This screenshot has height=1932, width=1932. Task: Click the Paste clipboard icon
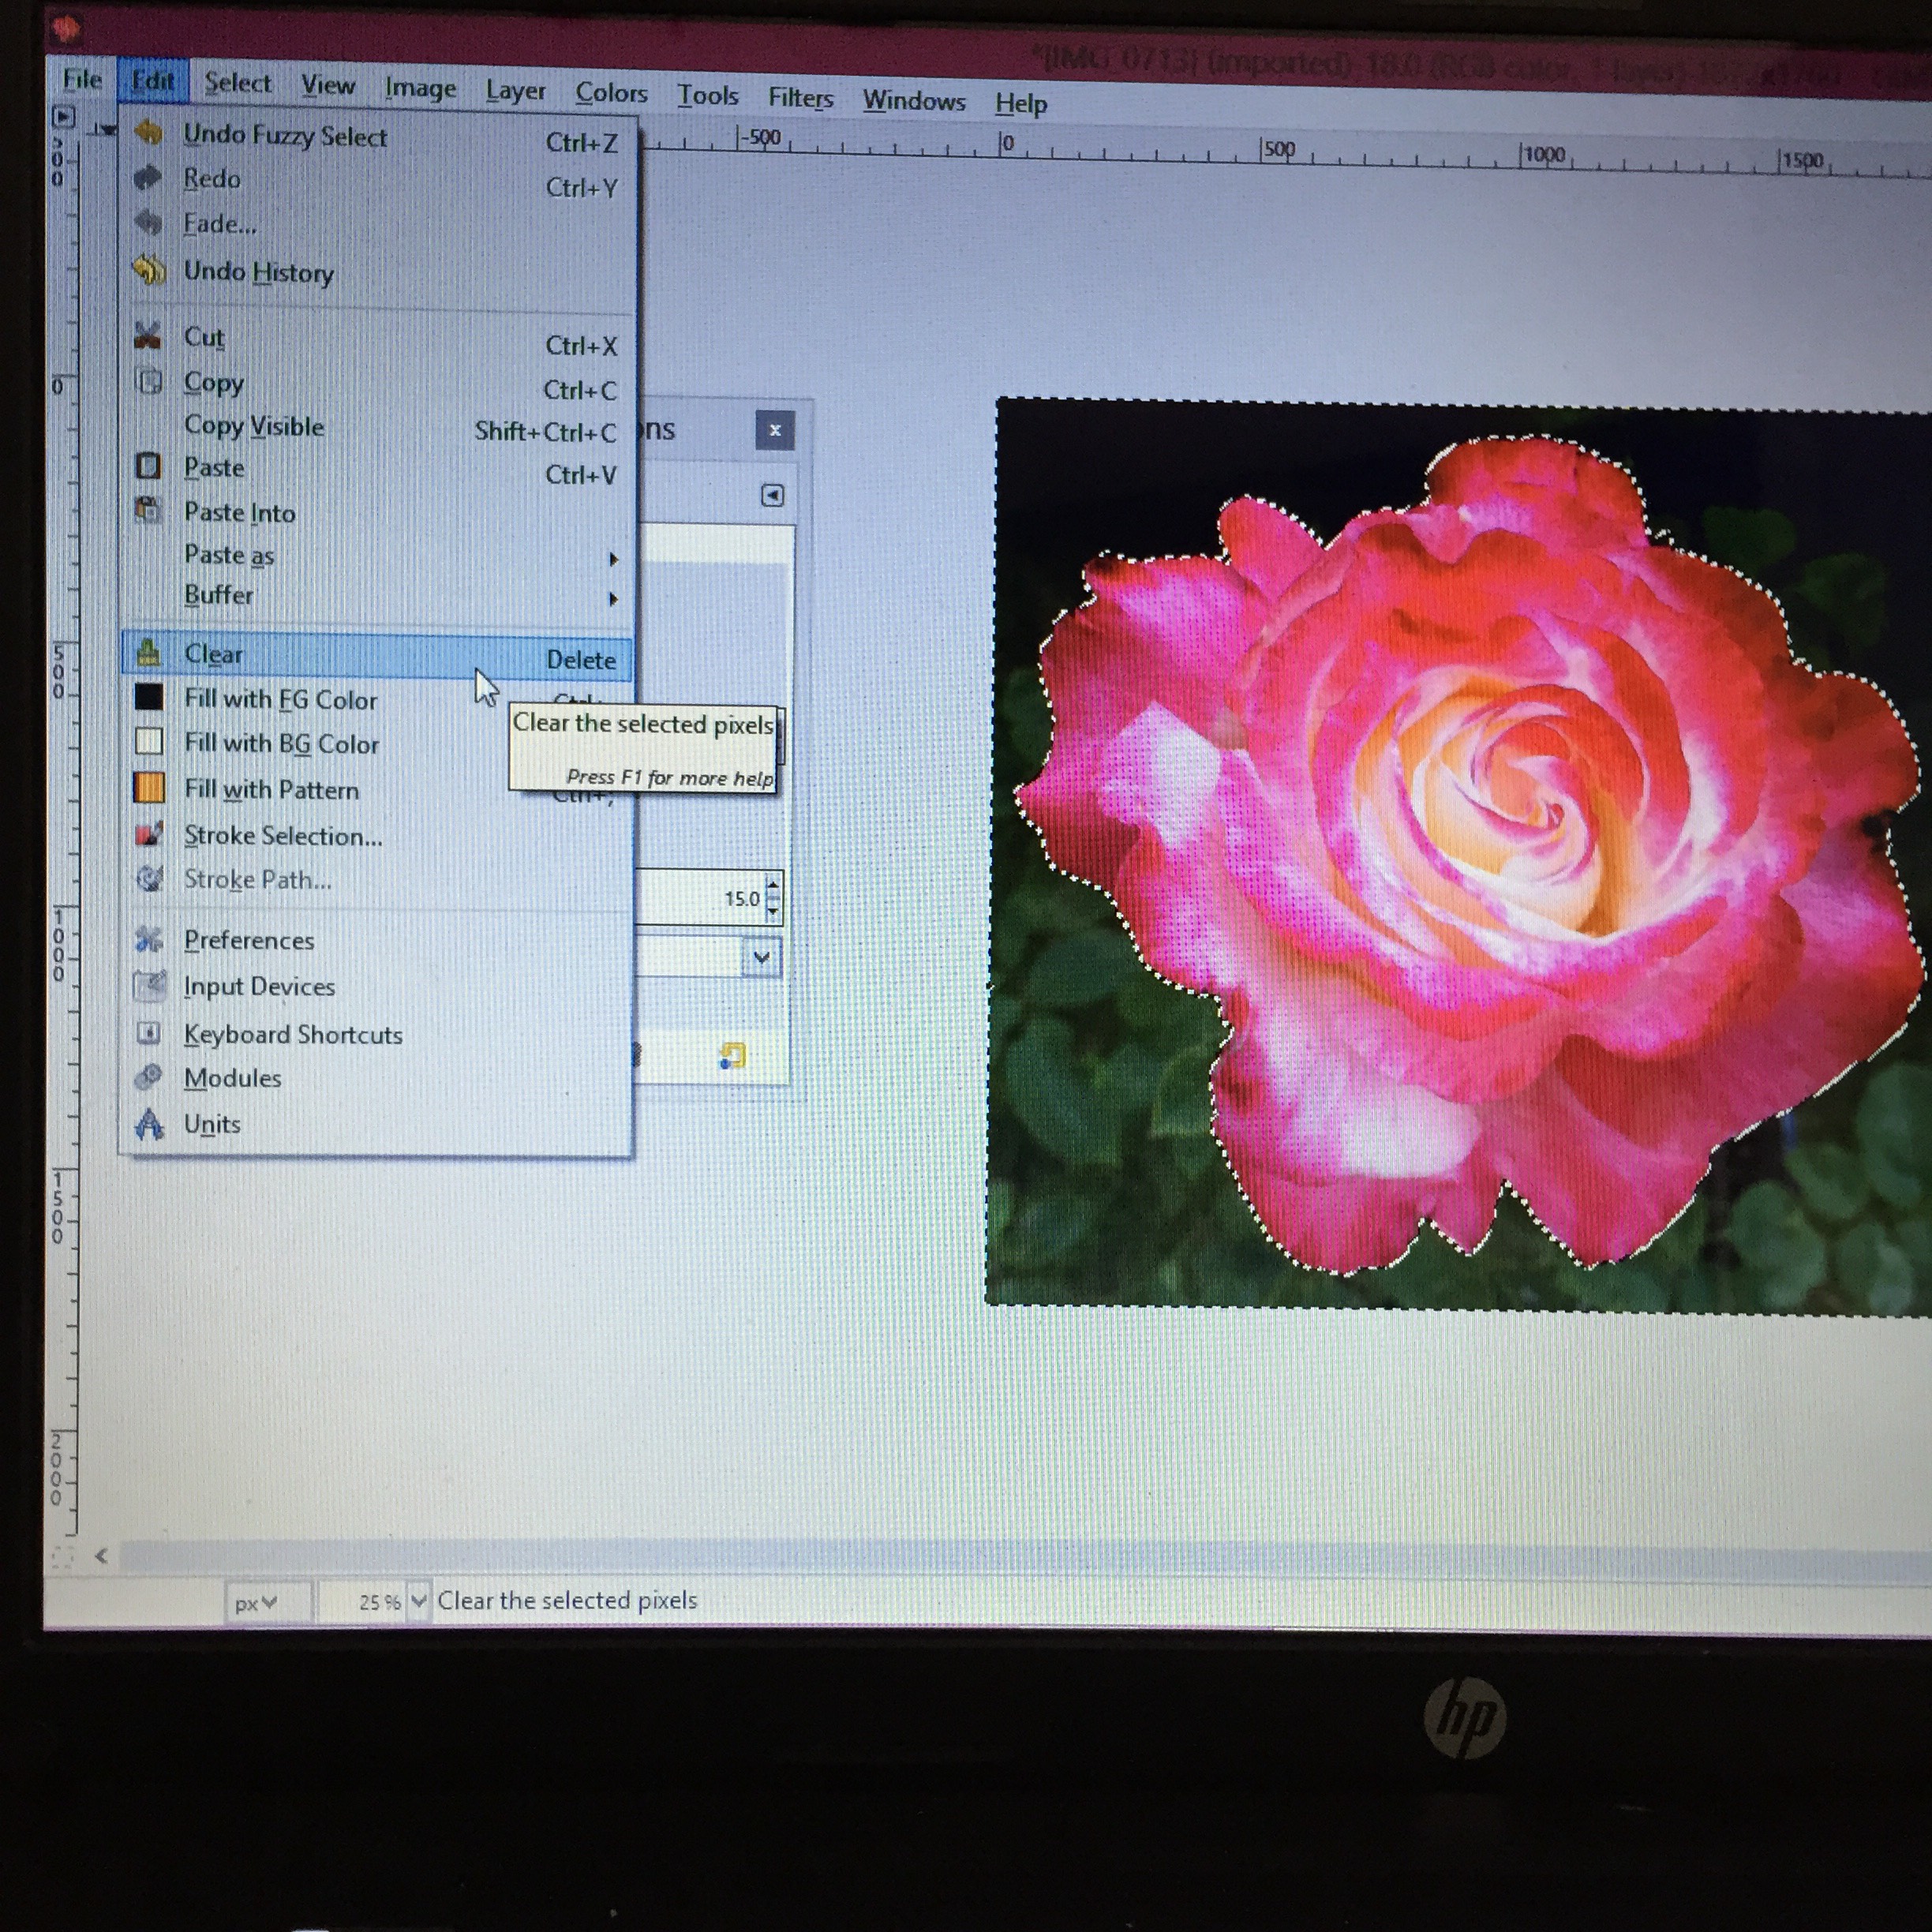(x=148, y=466)
